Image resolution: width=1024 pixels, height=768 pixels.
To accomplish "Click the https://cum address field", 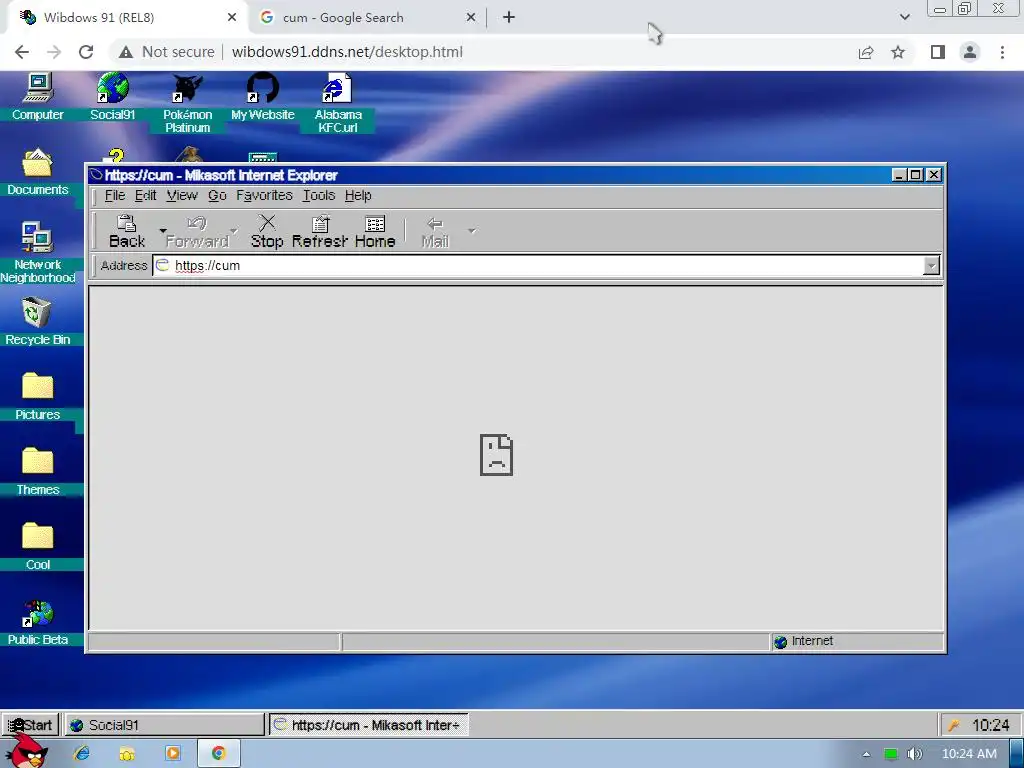I will tap(538, 265).
